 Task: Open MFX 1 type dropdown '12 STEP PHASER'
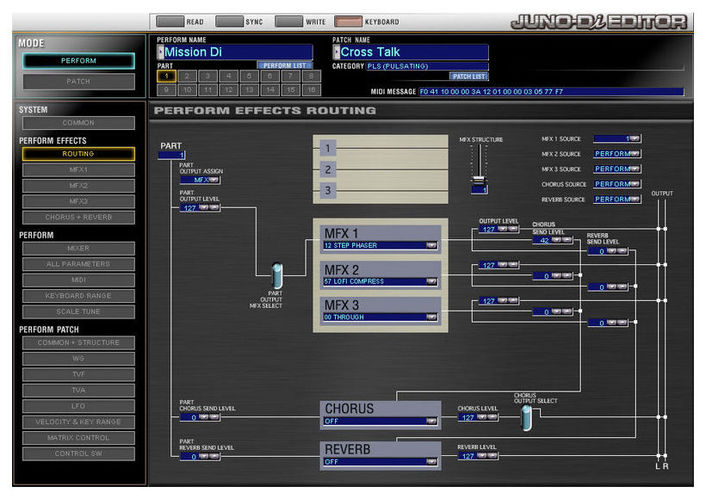click(380, 245)
